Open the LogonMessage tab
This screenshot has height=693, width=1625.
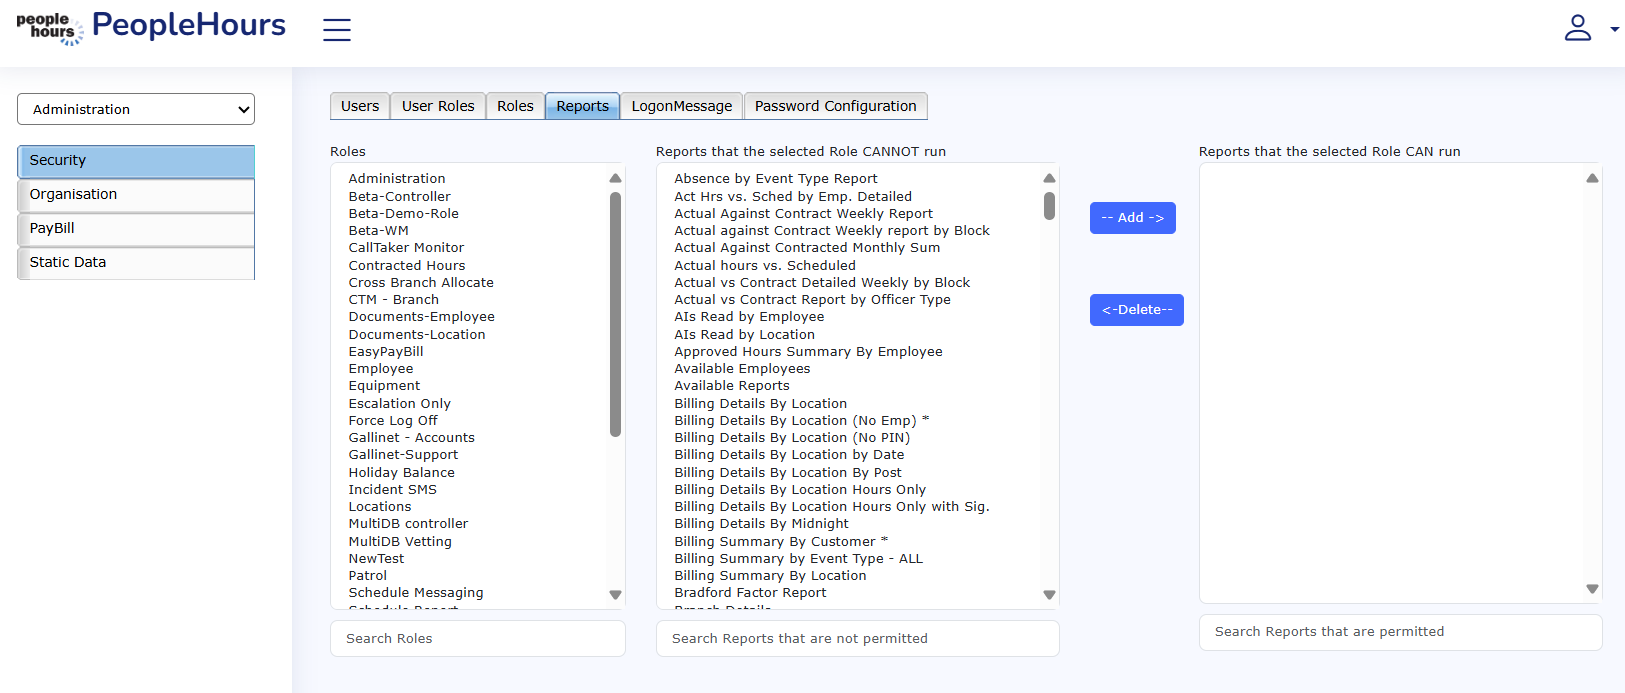click(x=681, y=106)
